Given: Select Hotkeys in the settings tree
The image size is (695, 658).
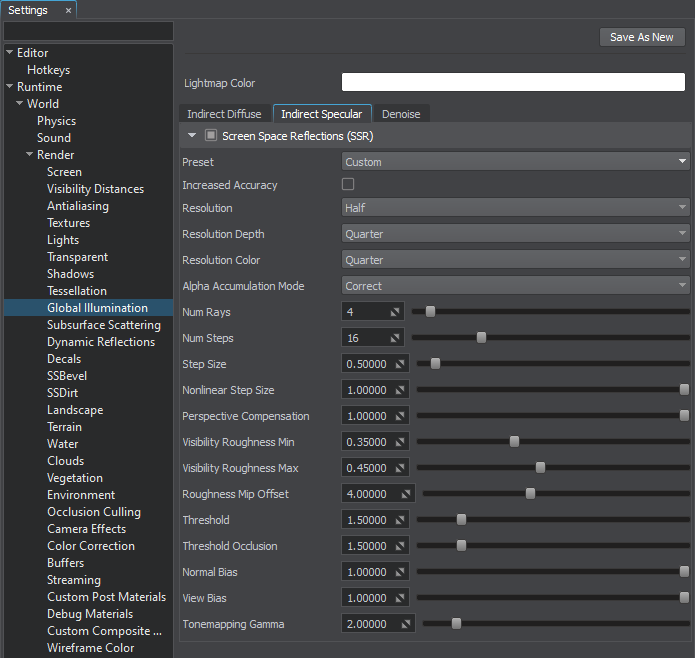Looking at the screenshot, I should coord(48,70).
